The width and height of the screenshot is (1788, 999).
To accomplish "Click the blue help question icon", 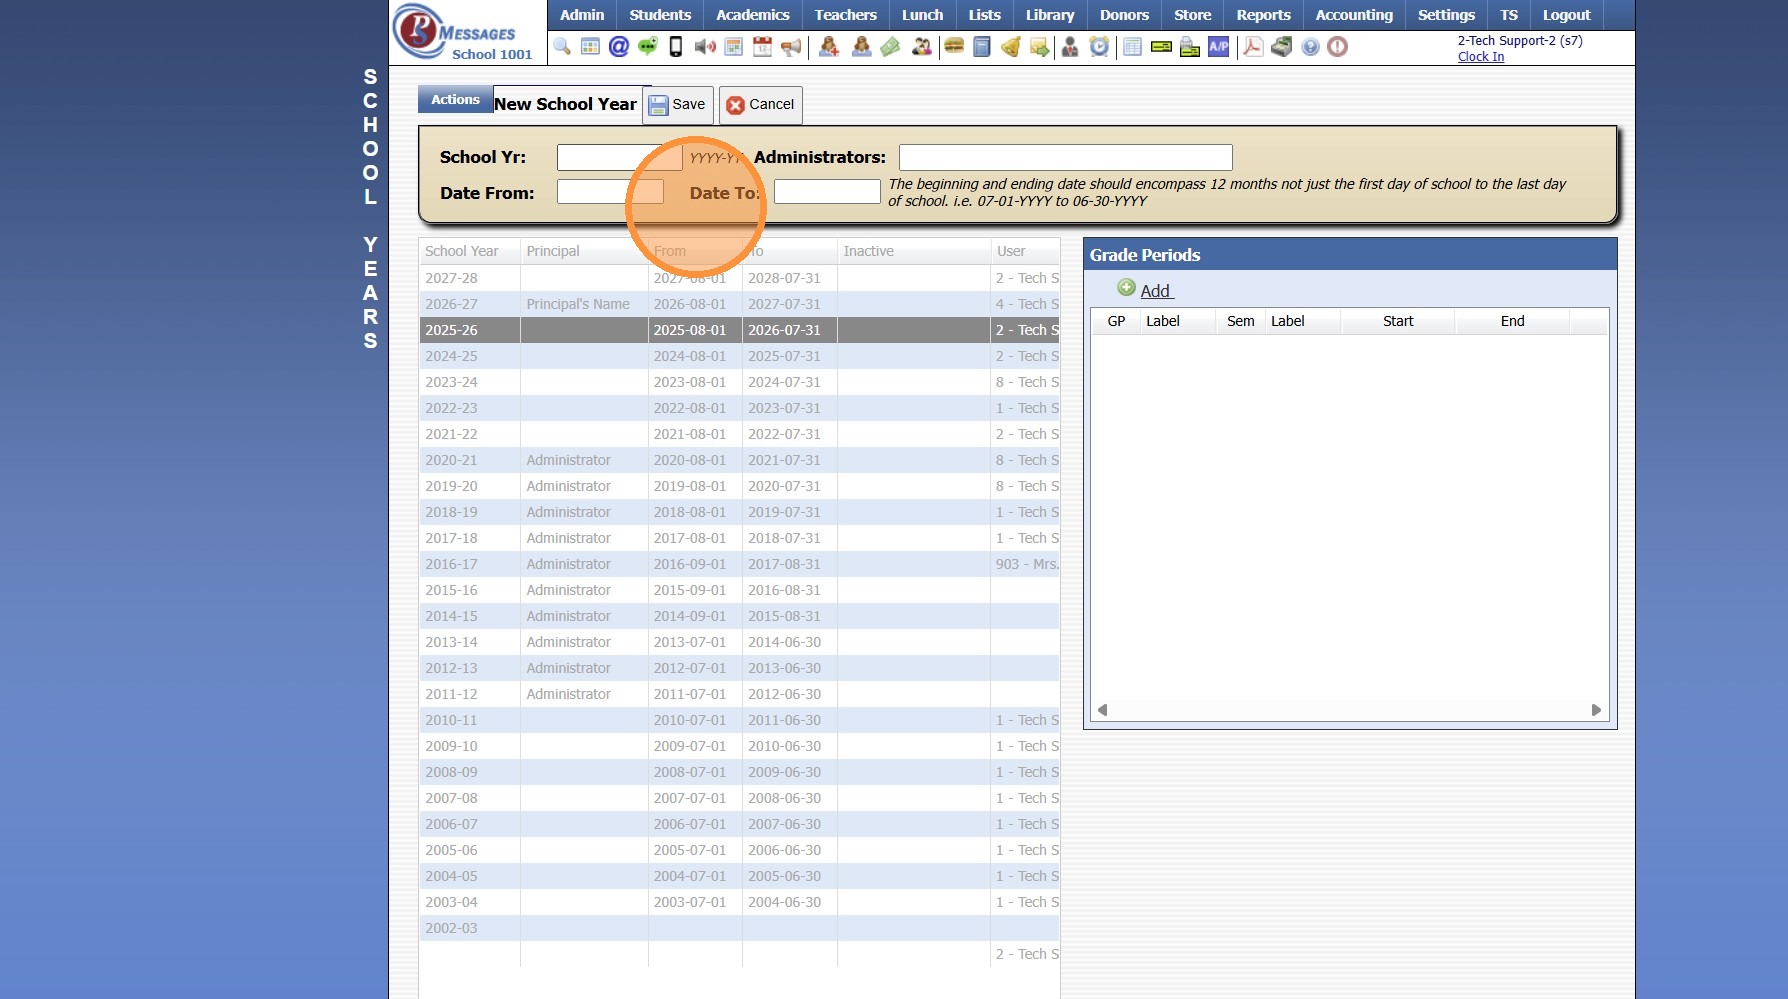I will click(1310, 47).
